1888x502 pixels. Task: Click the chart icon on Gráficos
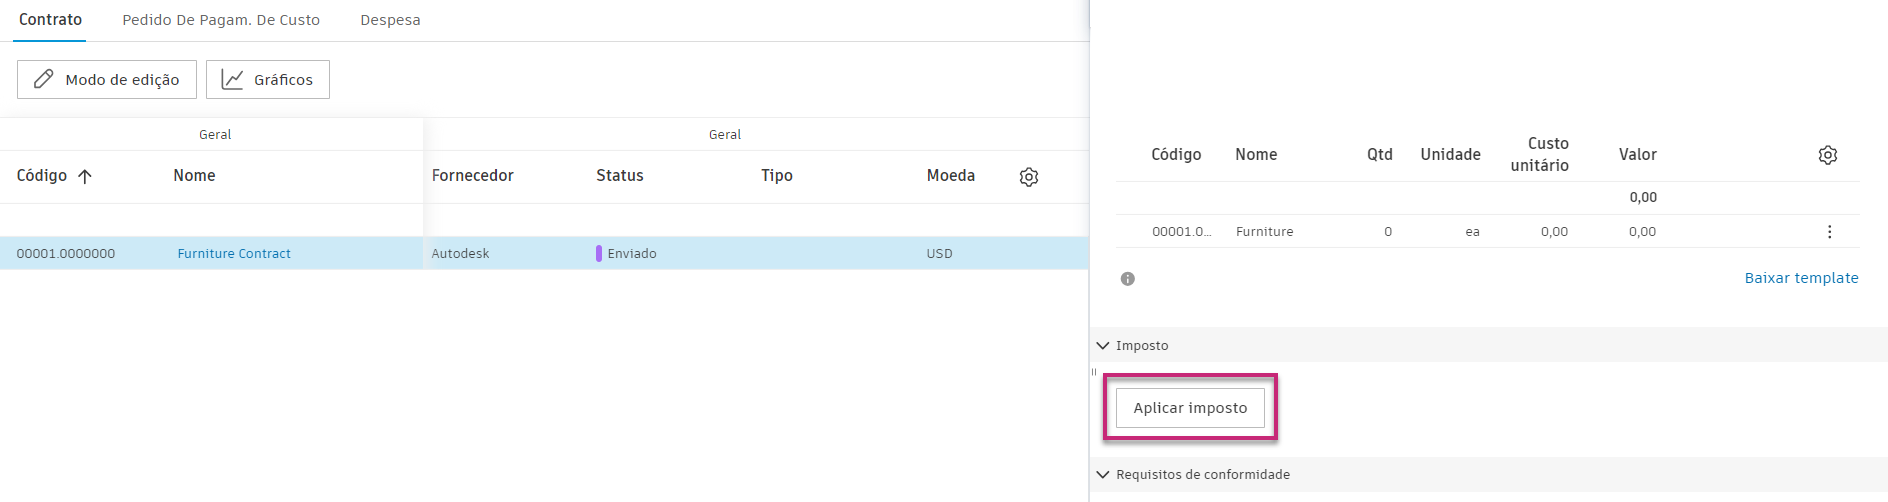[x=232, y=79]
